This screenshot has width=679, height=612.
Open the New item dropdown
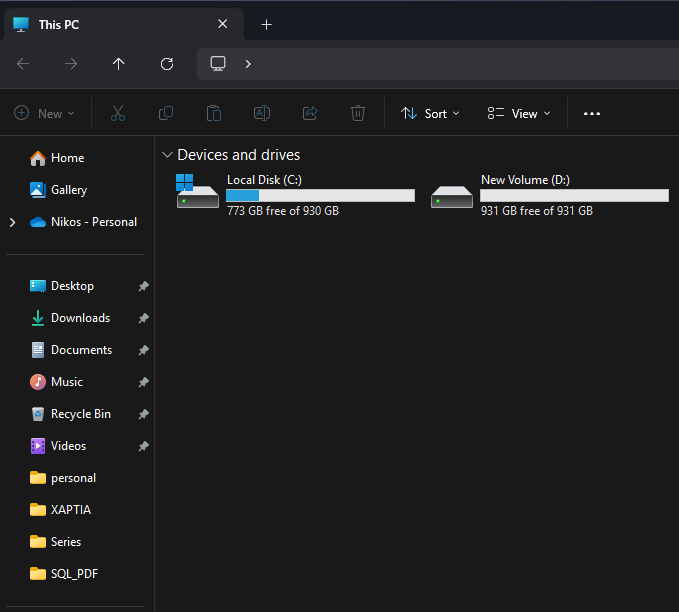tap(44, 113)
